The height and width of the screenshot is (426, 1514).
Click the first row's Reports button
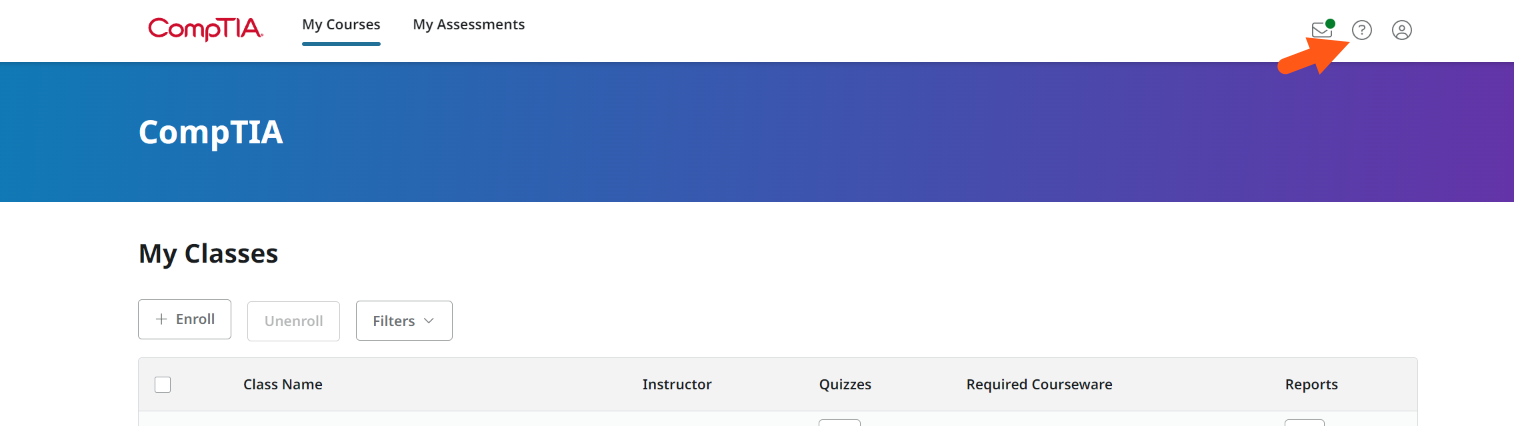[x=1305, y=423]
